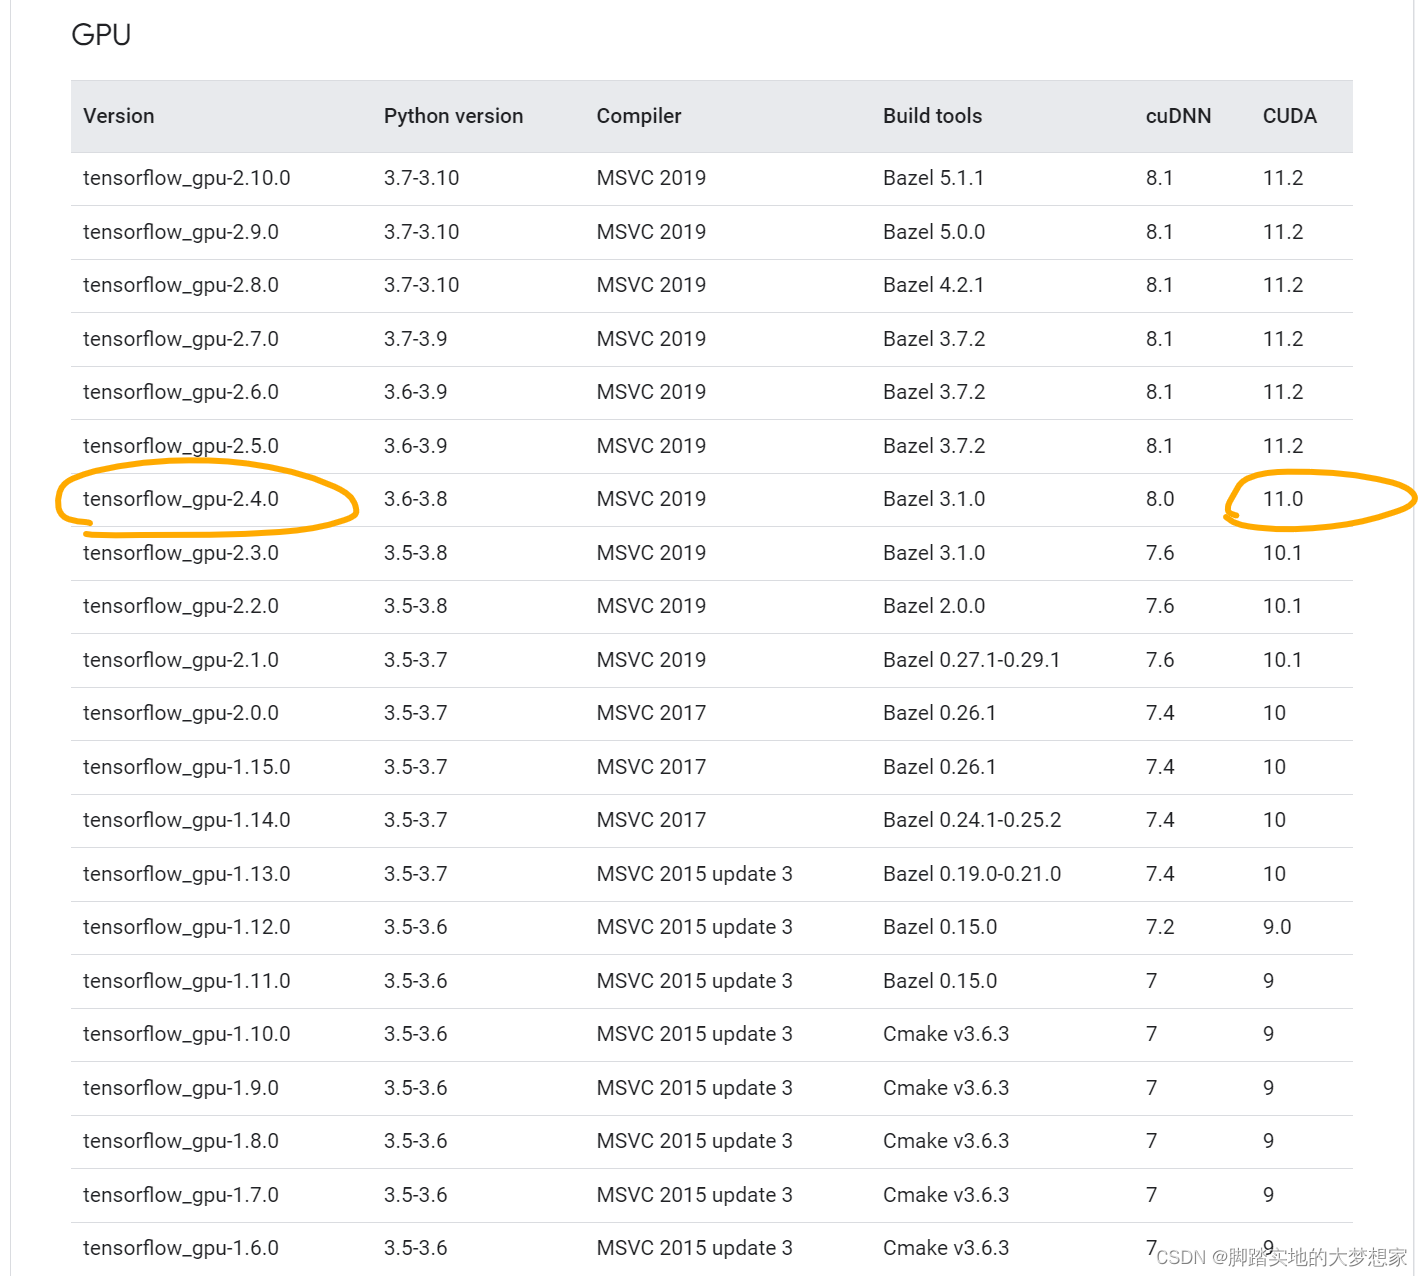Select the Python version column header
This screenshot has height=1276, width=1422.
[453, 116]
